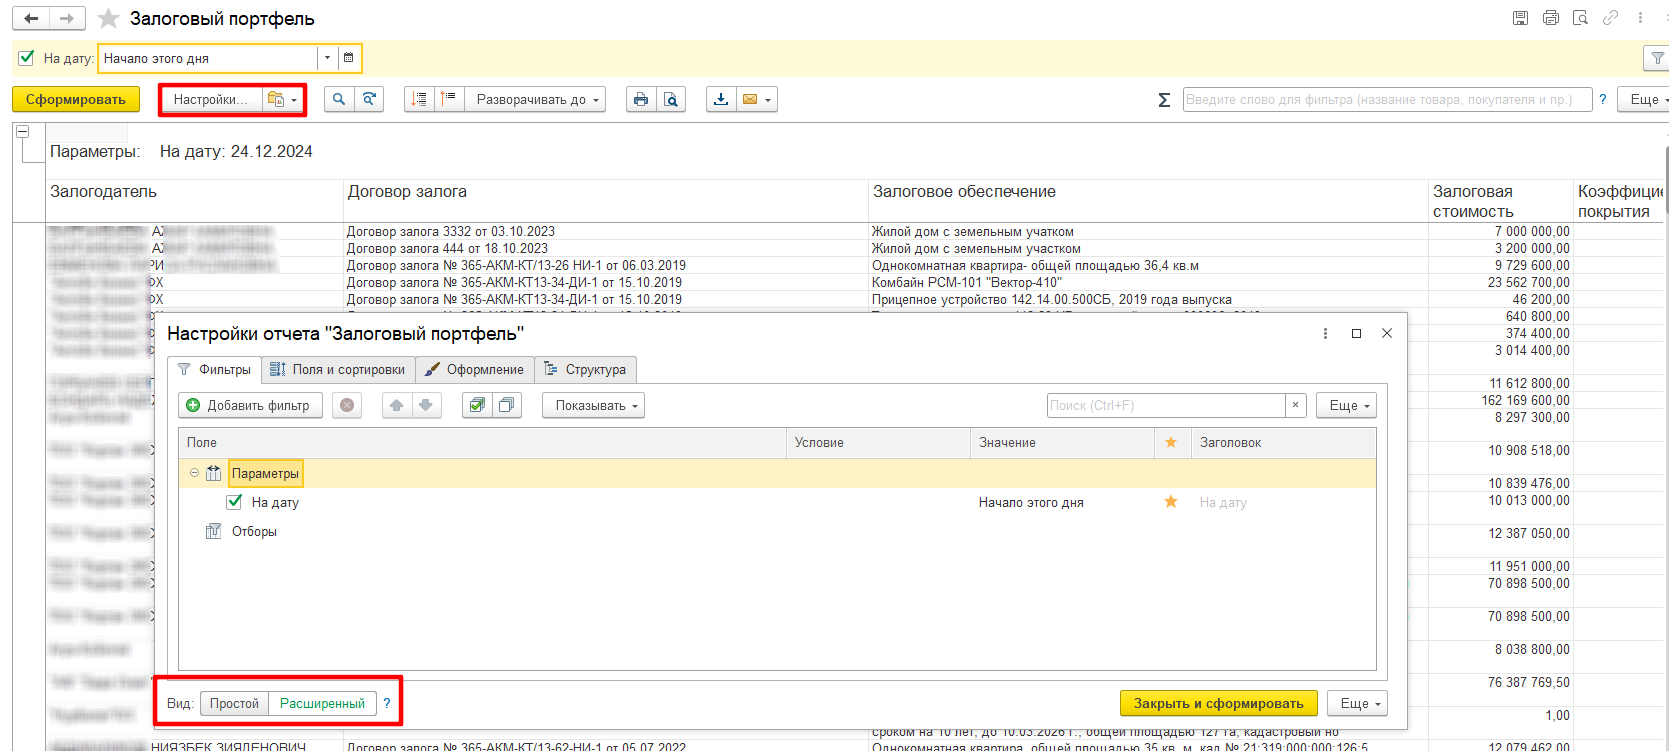Switch to the Фильтры tab
The width and height of the screenshot is (1669, 751).
(x=214, y=369)
